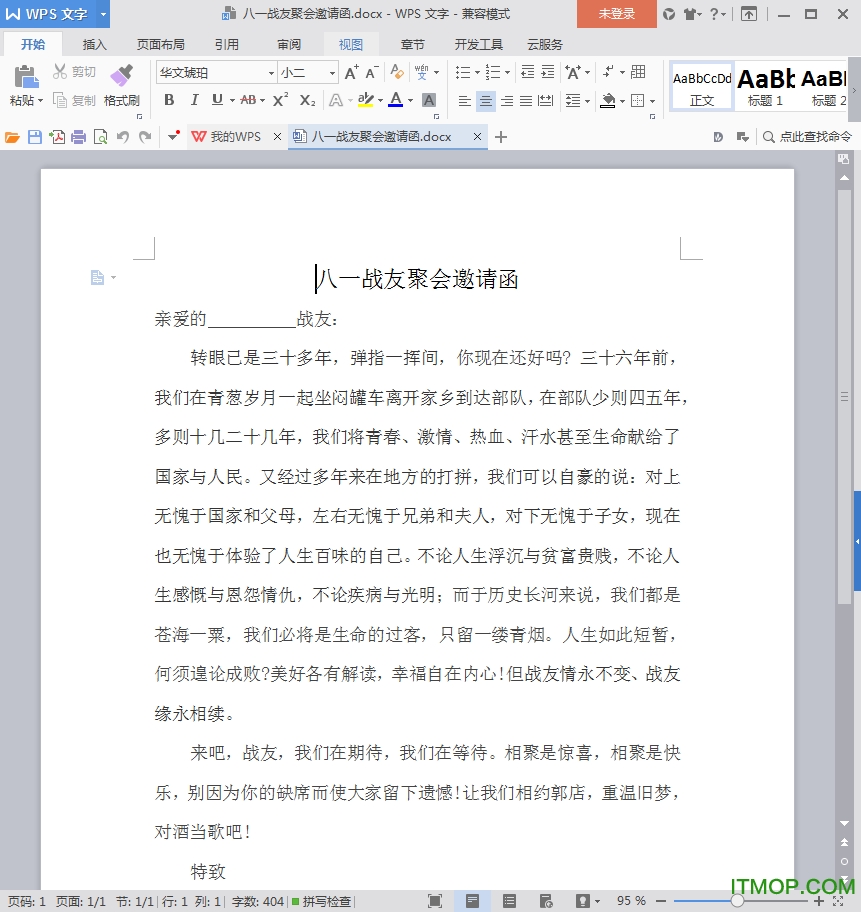Click the spell check status indicator
Screen dimensions: 861x912
coord(322,901)
